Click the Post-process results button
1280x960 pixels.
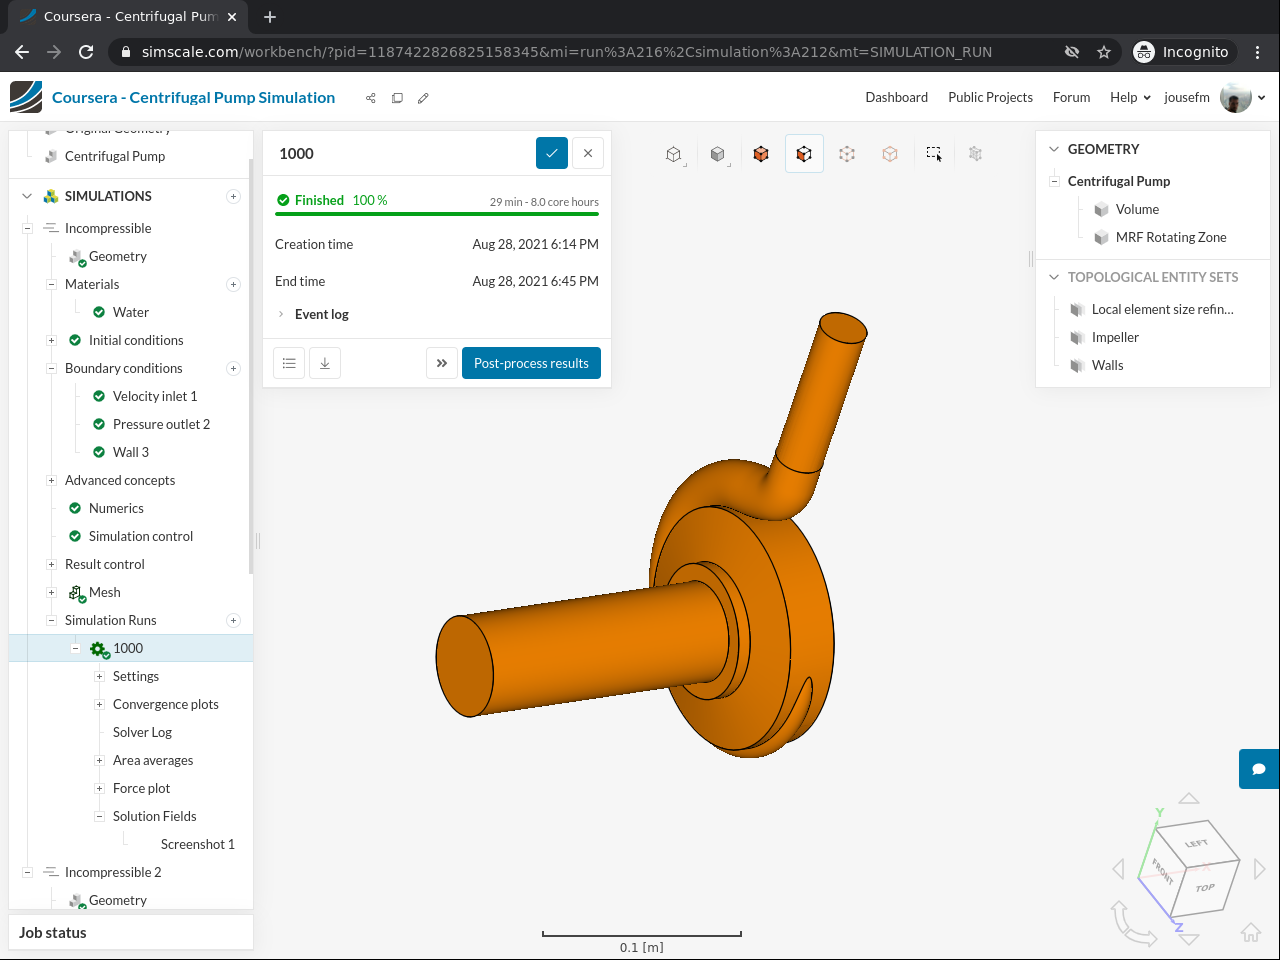pos(531,363)
